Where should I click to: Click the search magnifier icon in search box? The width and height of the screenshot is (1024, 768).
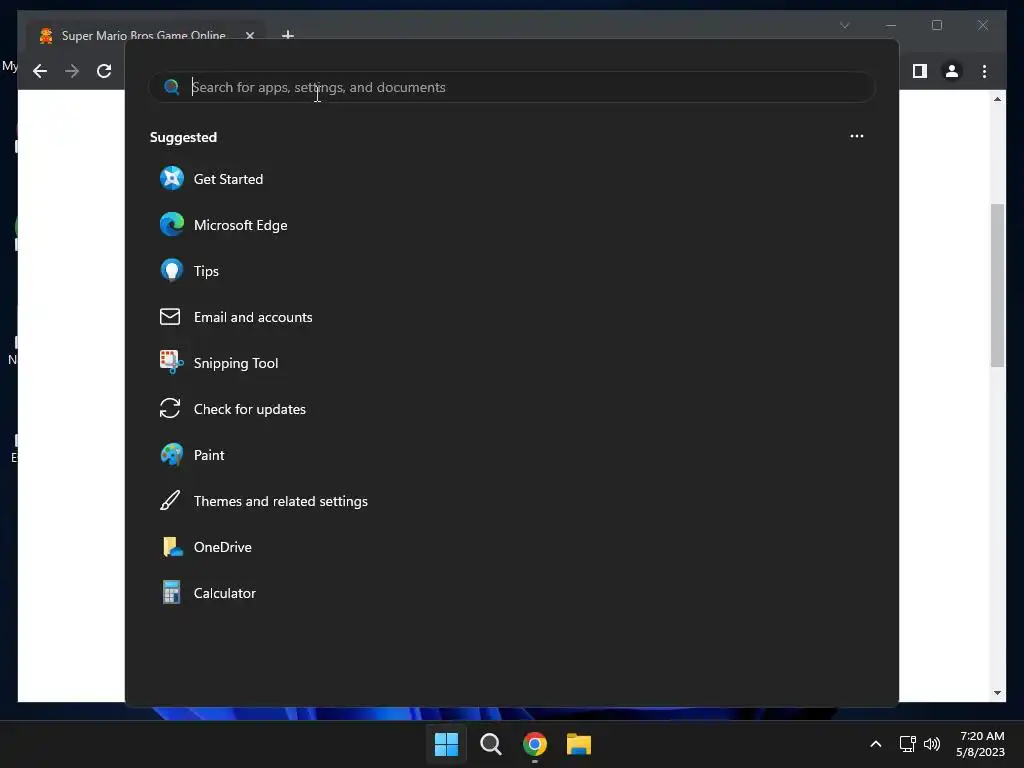(x=171, y=87)
